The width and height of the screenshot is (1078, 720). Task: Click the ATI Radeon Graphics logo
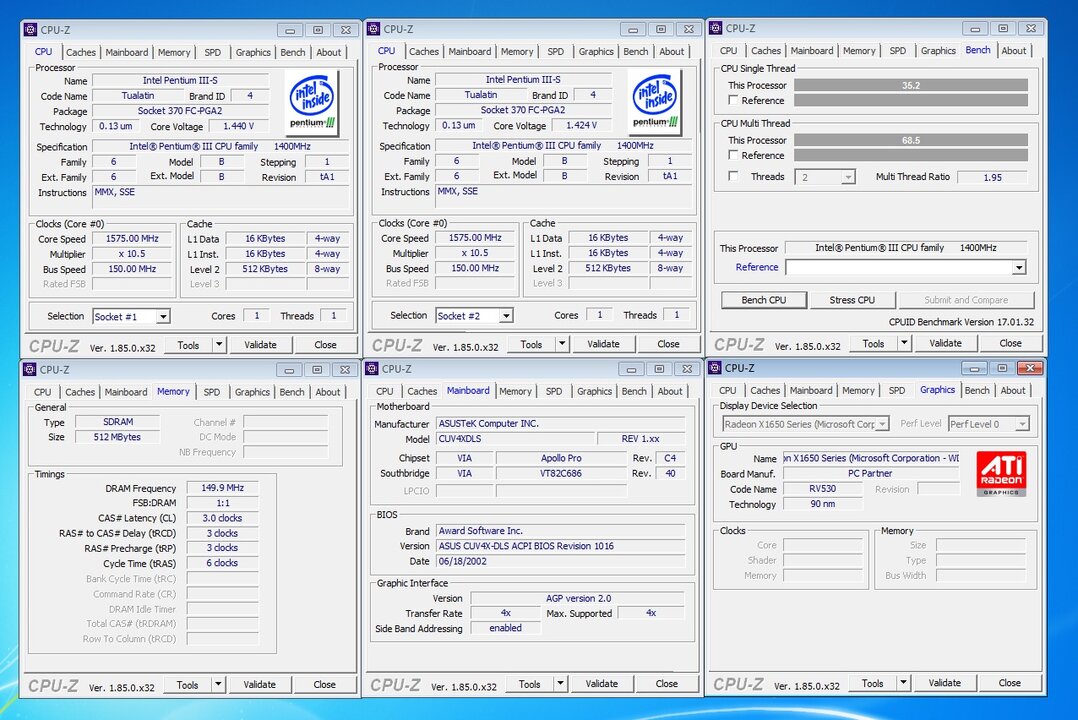pyautogui.click(x=1001, y=474)
